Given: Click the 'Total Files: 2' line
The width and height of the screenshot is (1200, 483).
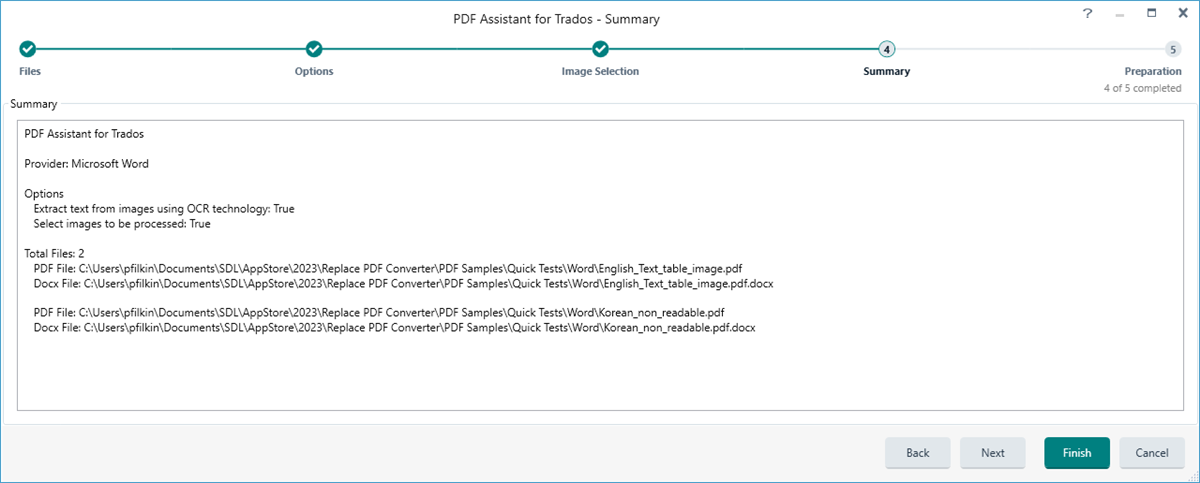Looking at the screenshot, I should click(x=55, y=254).
